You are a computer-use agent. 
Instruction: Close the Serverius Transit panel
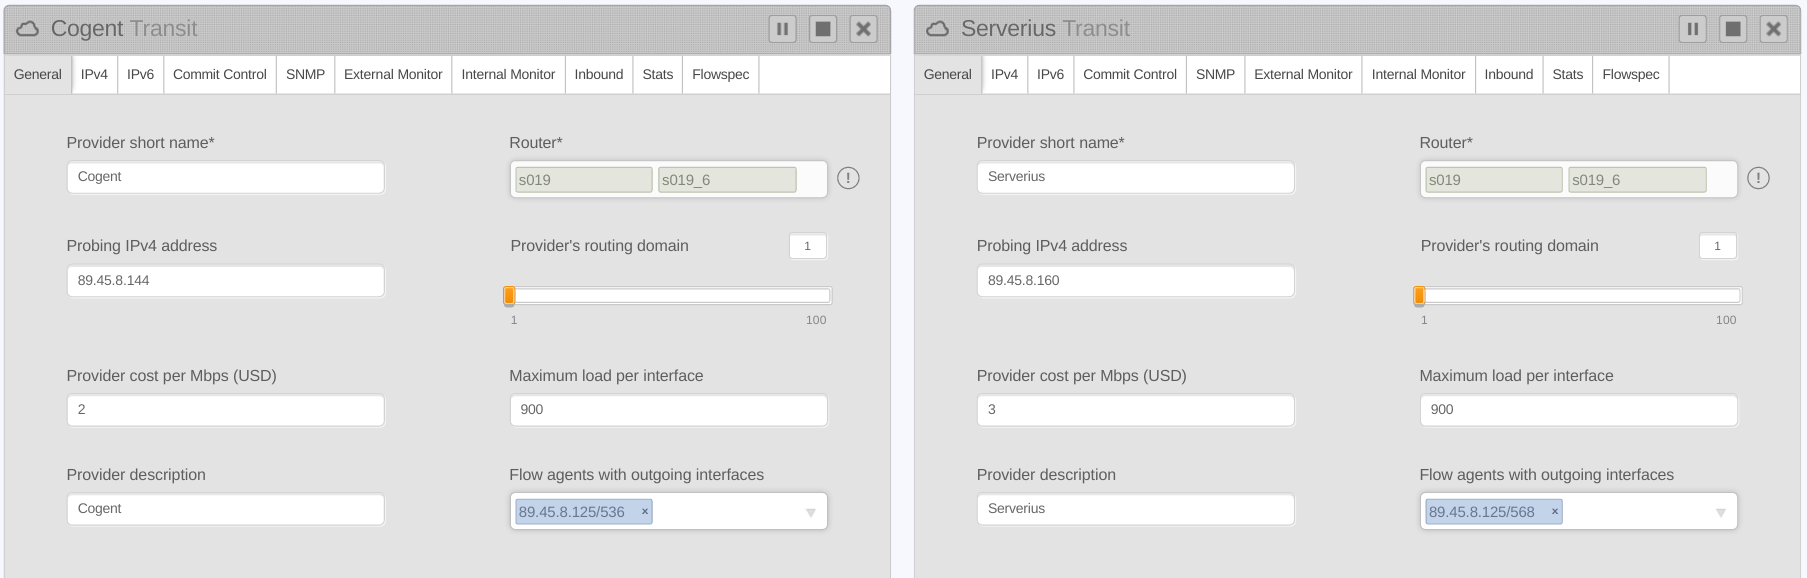click(1773, 29)
